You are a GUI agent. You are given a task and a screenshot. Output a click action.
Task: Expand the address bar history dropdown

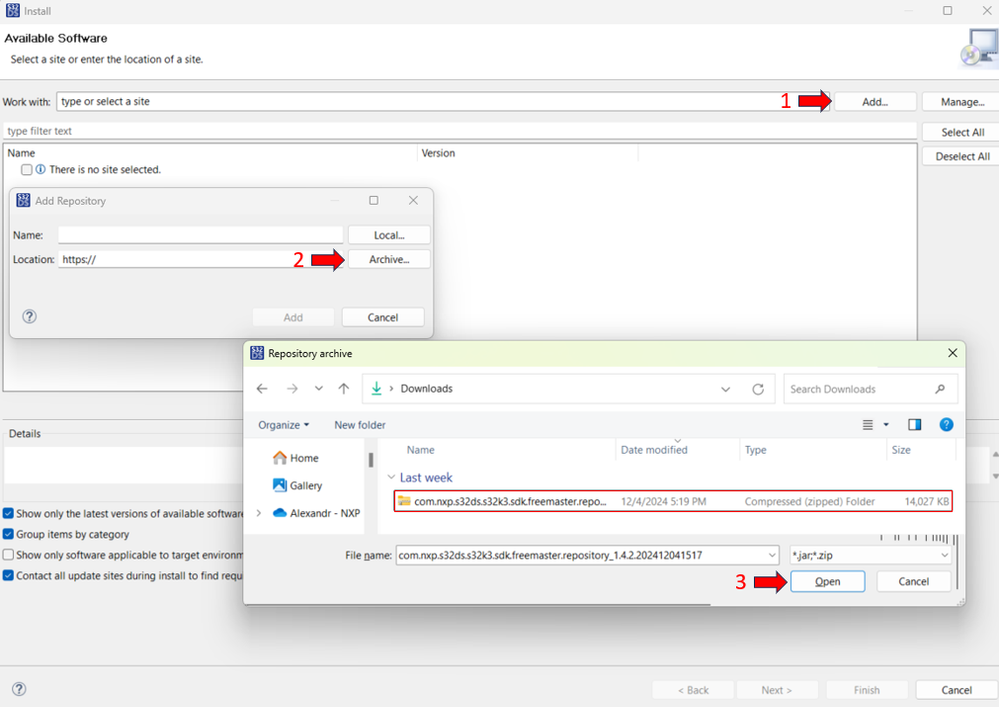(x=725, y=389)
